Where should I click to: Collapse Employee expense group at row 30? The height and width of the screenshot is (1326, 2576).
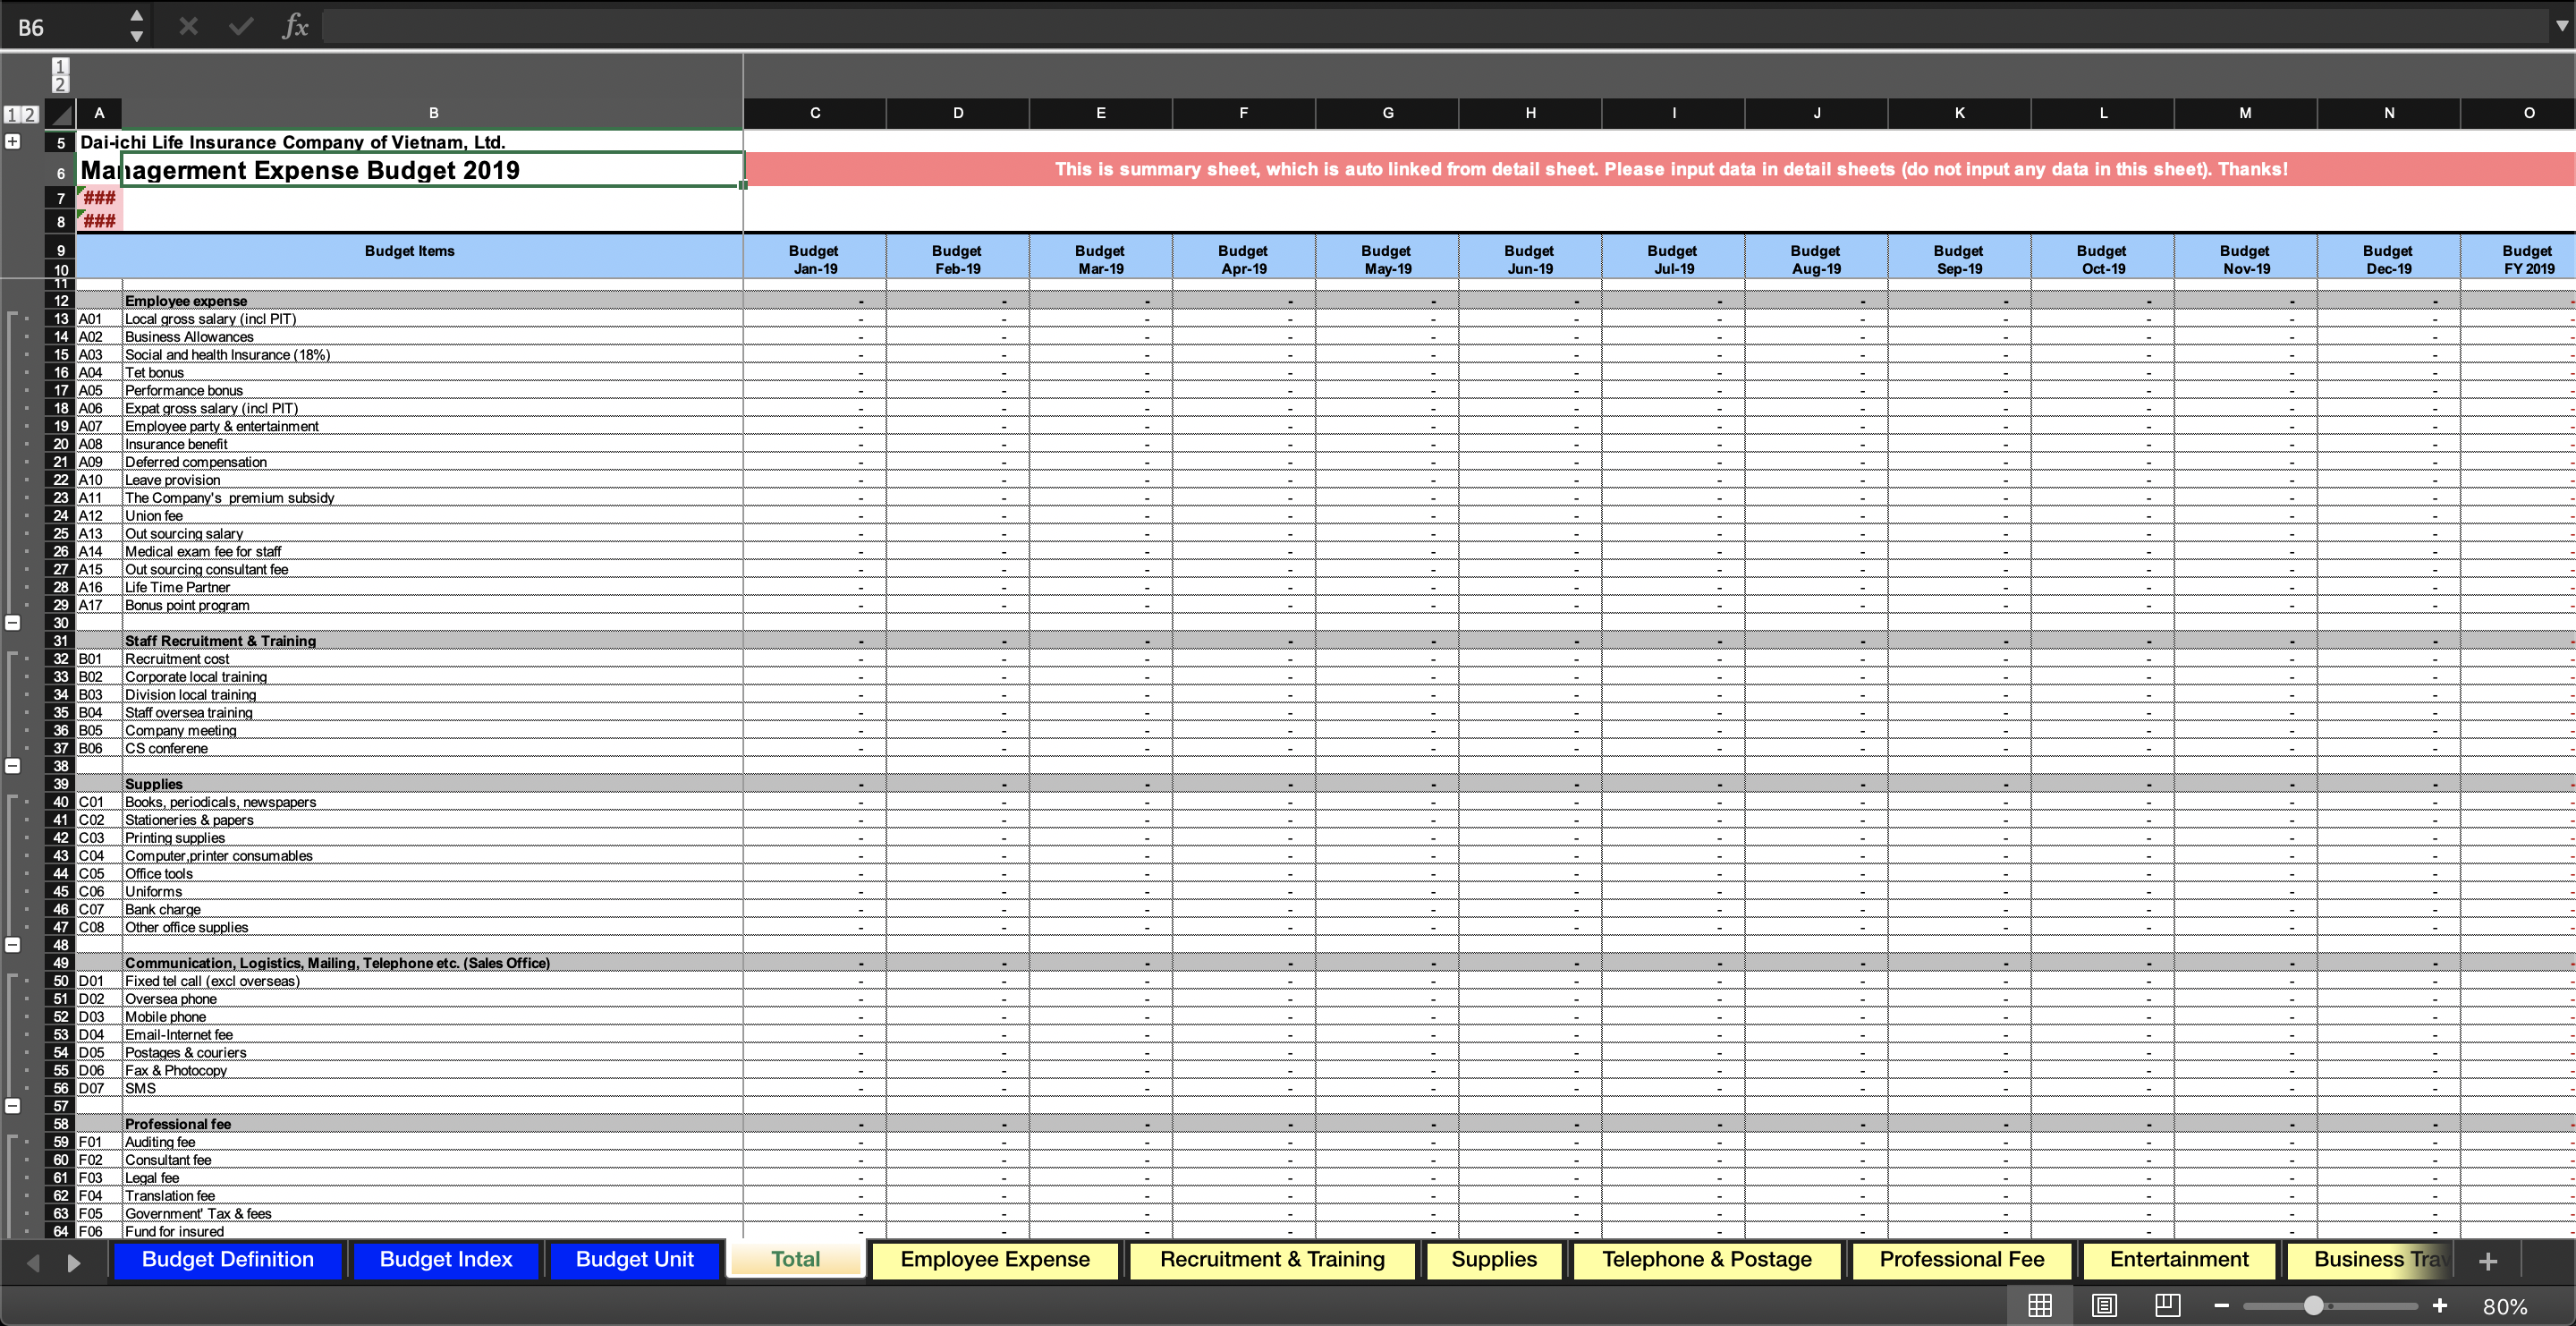click(13, 623)
